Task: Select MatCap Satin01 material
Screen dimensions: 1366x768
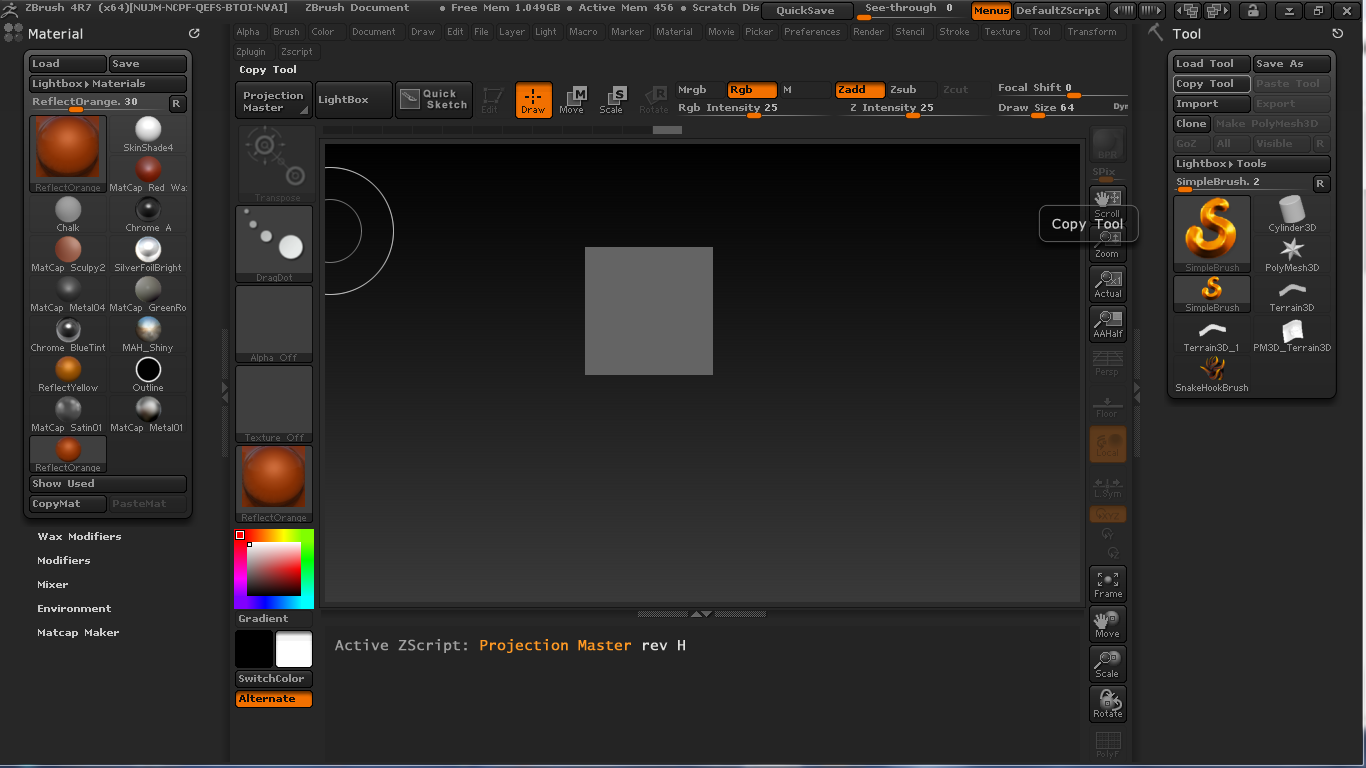Action: [68, 415]
